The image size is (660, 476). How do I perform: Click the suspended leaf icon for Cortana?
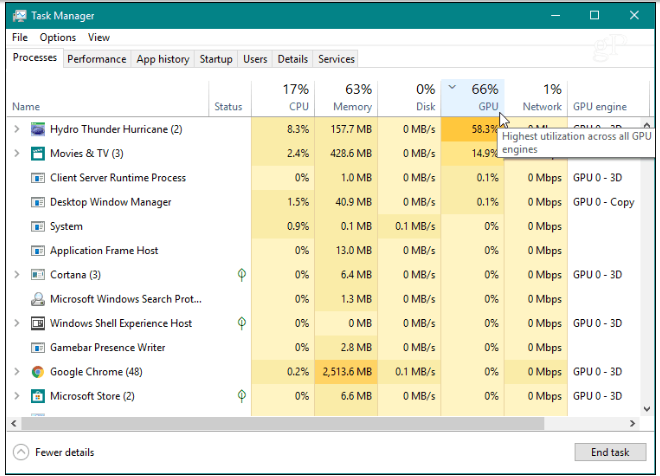point(242,275)
